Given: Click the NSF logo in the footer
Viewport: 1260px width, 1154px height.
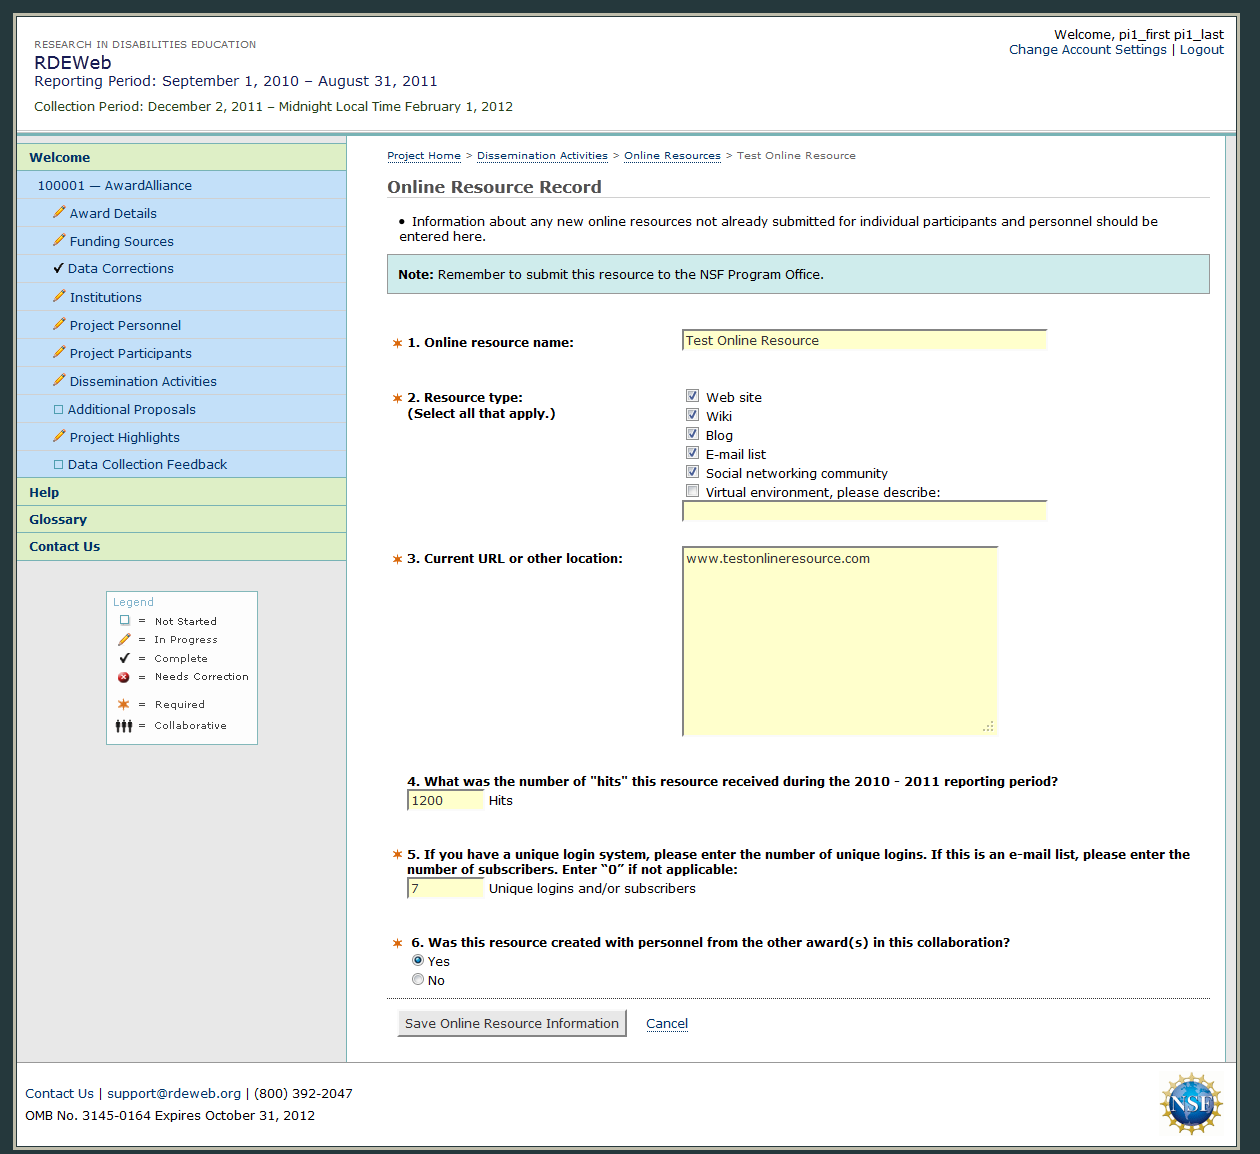Looking at the screenshot, I should click(x=1191, y=1104).
